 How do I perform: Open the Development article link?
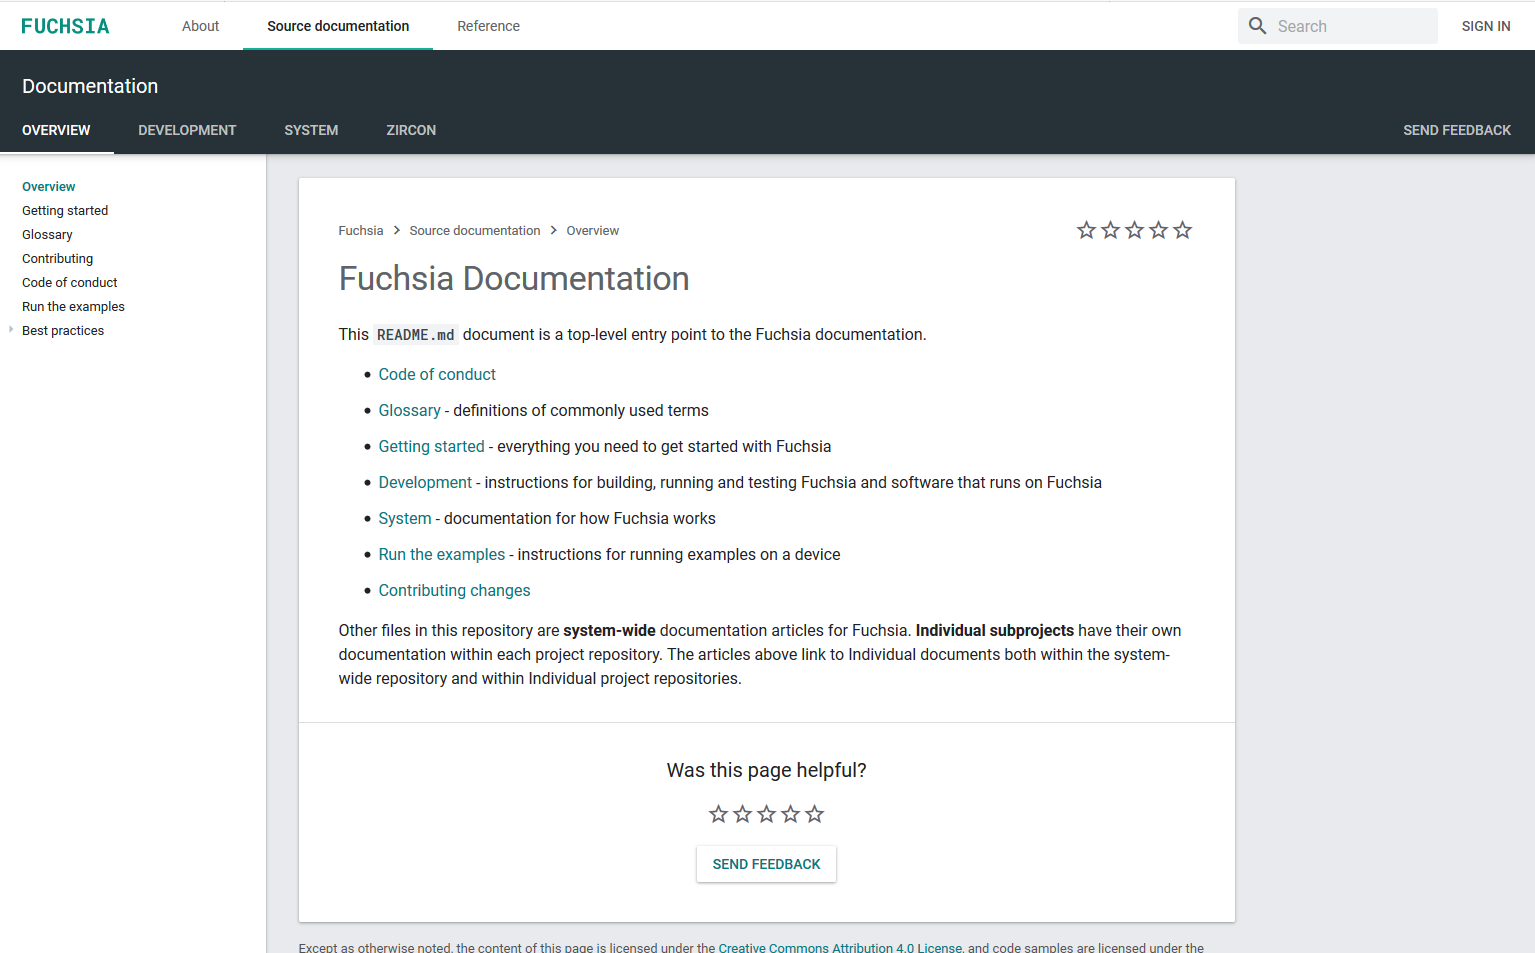click(425, 482)
